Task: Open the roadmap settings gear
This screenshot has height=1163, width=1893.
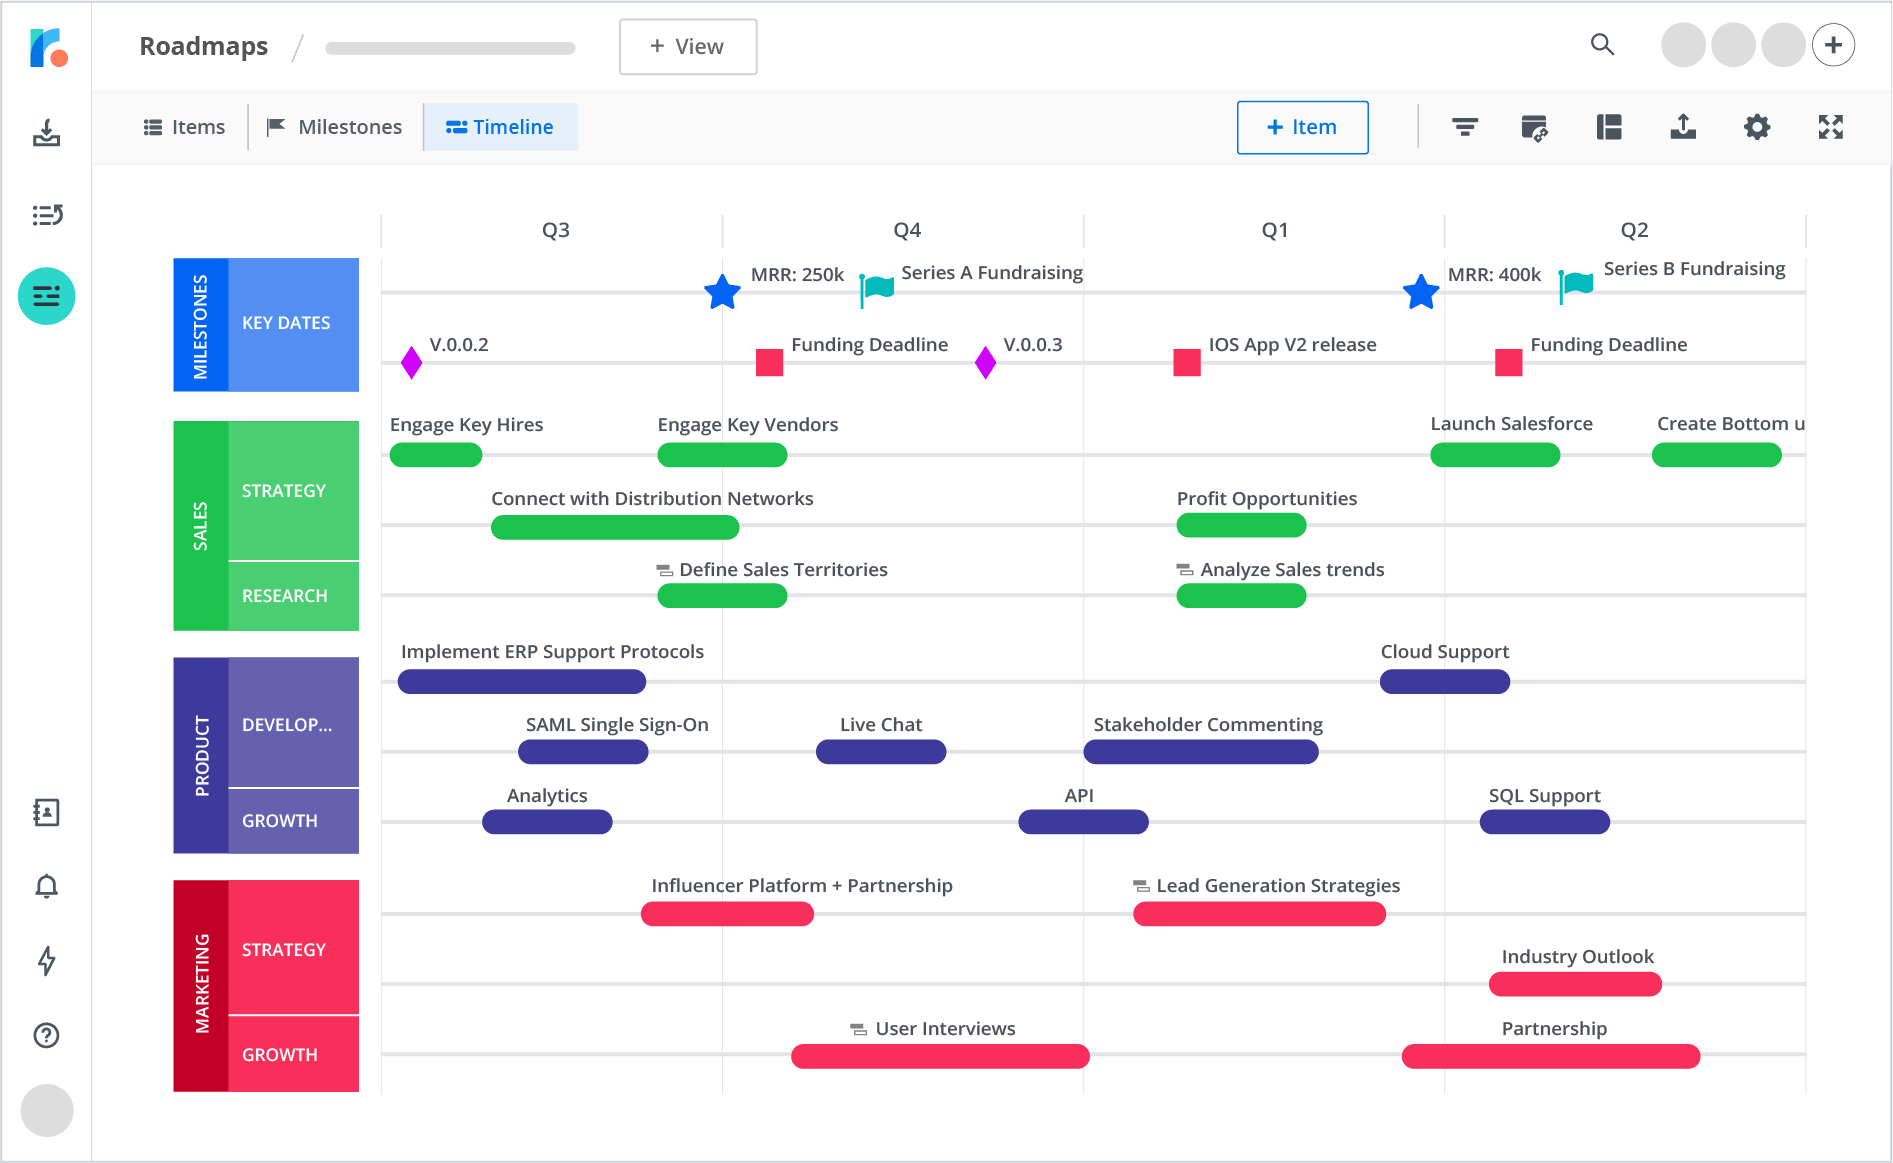Action: click(1757, 127)
